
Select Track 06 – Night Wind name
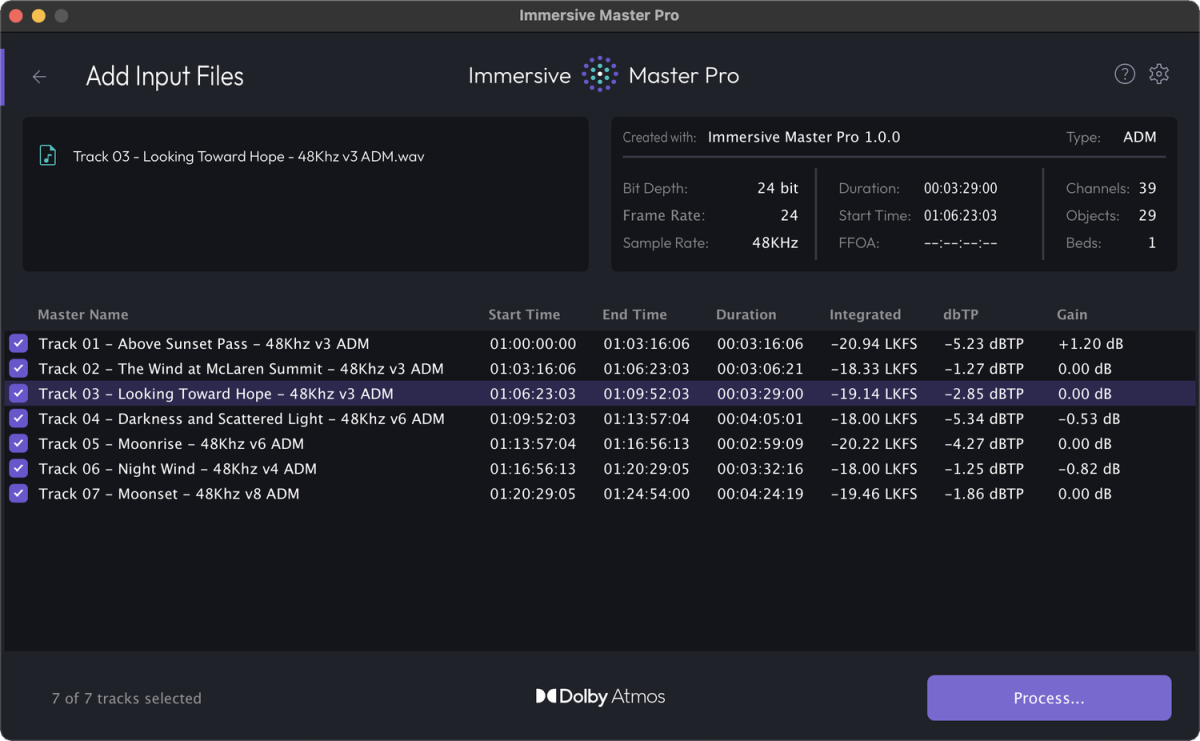(177, 468)
